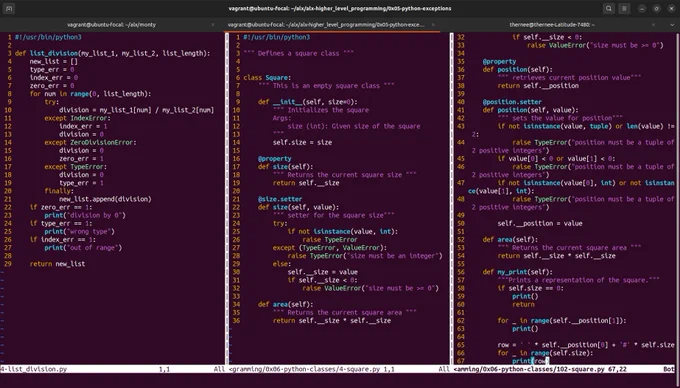Viewport: 680px width, 388px height.
Task: Click the 'else:' line in the middle pane
Action: coord(282,264)
